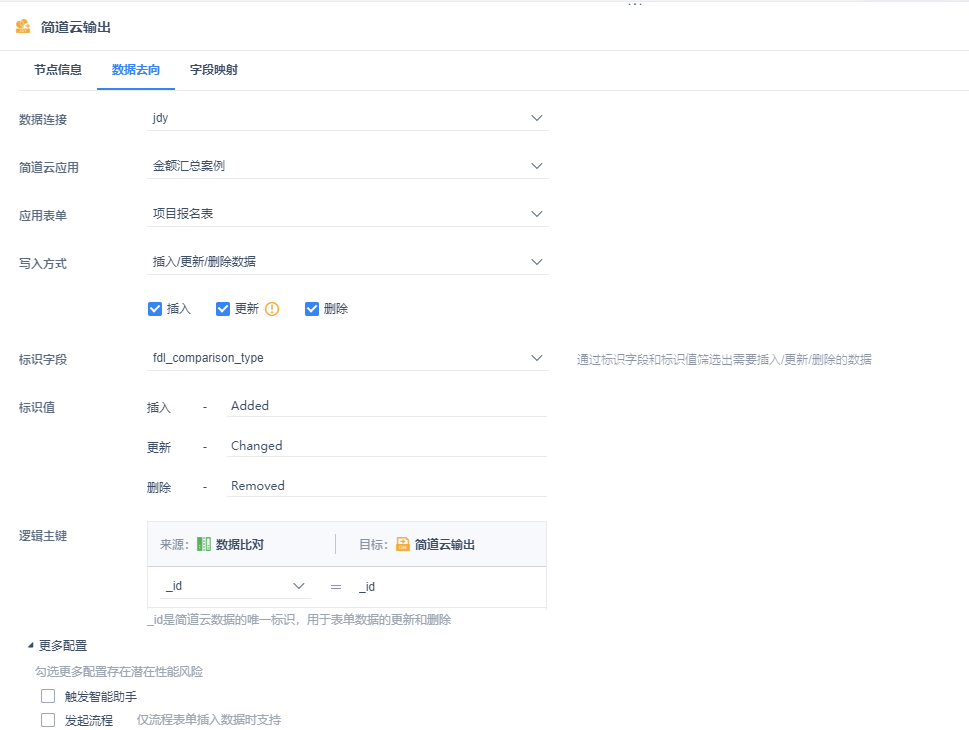Click the 简道云输出 title text
The width and height of the screenshot is (969, 730).
[x=76, y=27]
